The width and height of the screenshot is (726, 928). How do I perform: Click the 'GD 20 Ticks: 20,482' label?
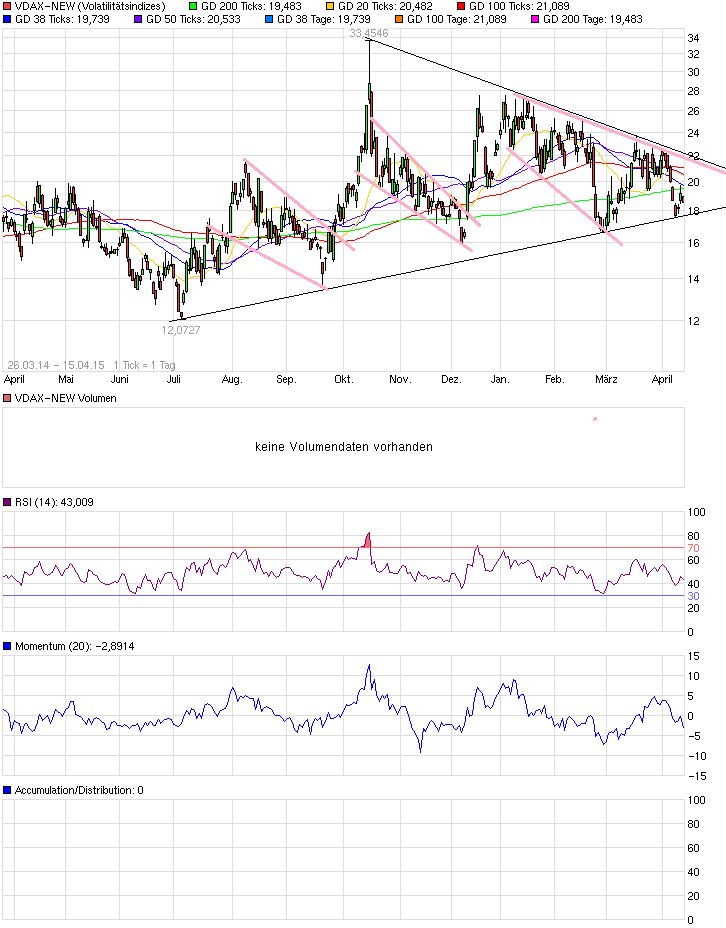tap(385, 7)
